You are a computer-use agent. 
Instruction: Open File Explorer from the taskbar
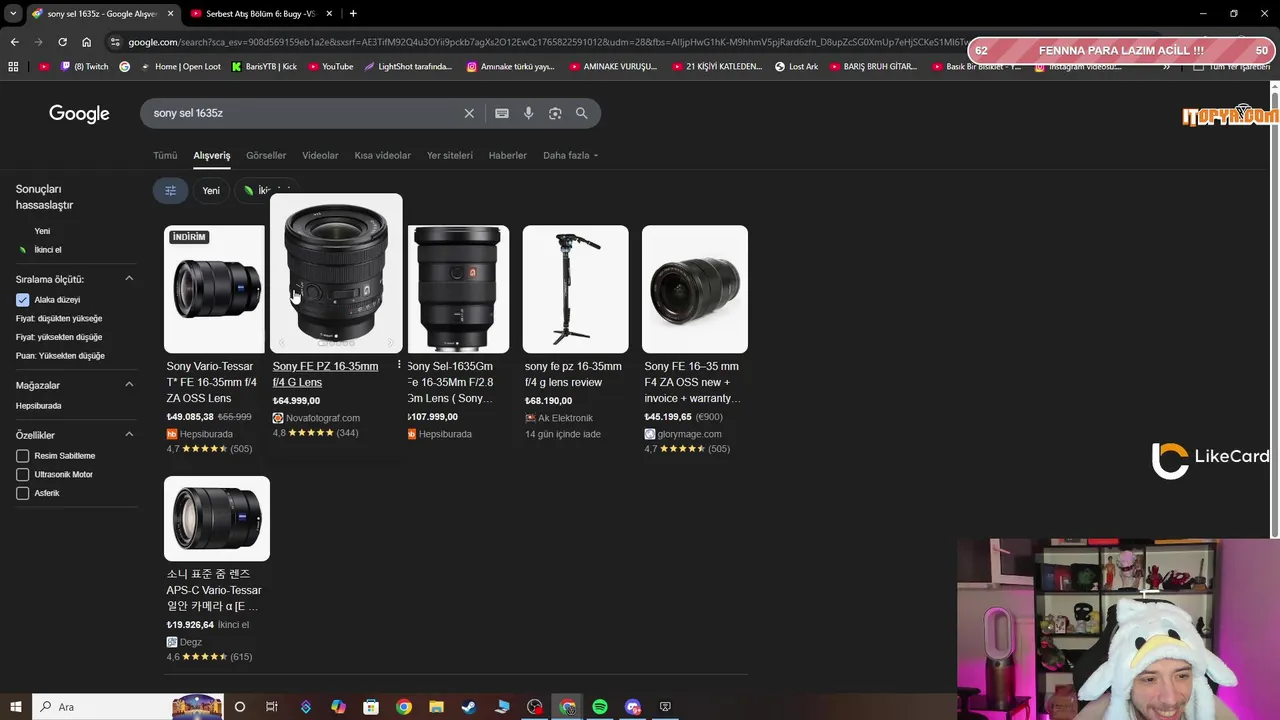(436, 707)
